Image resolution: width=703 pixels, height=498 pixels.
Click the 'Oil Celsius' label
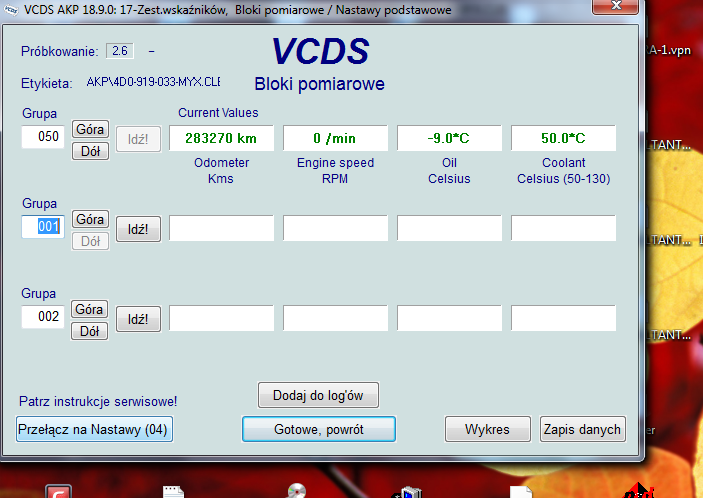tap(449, 171)
